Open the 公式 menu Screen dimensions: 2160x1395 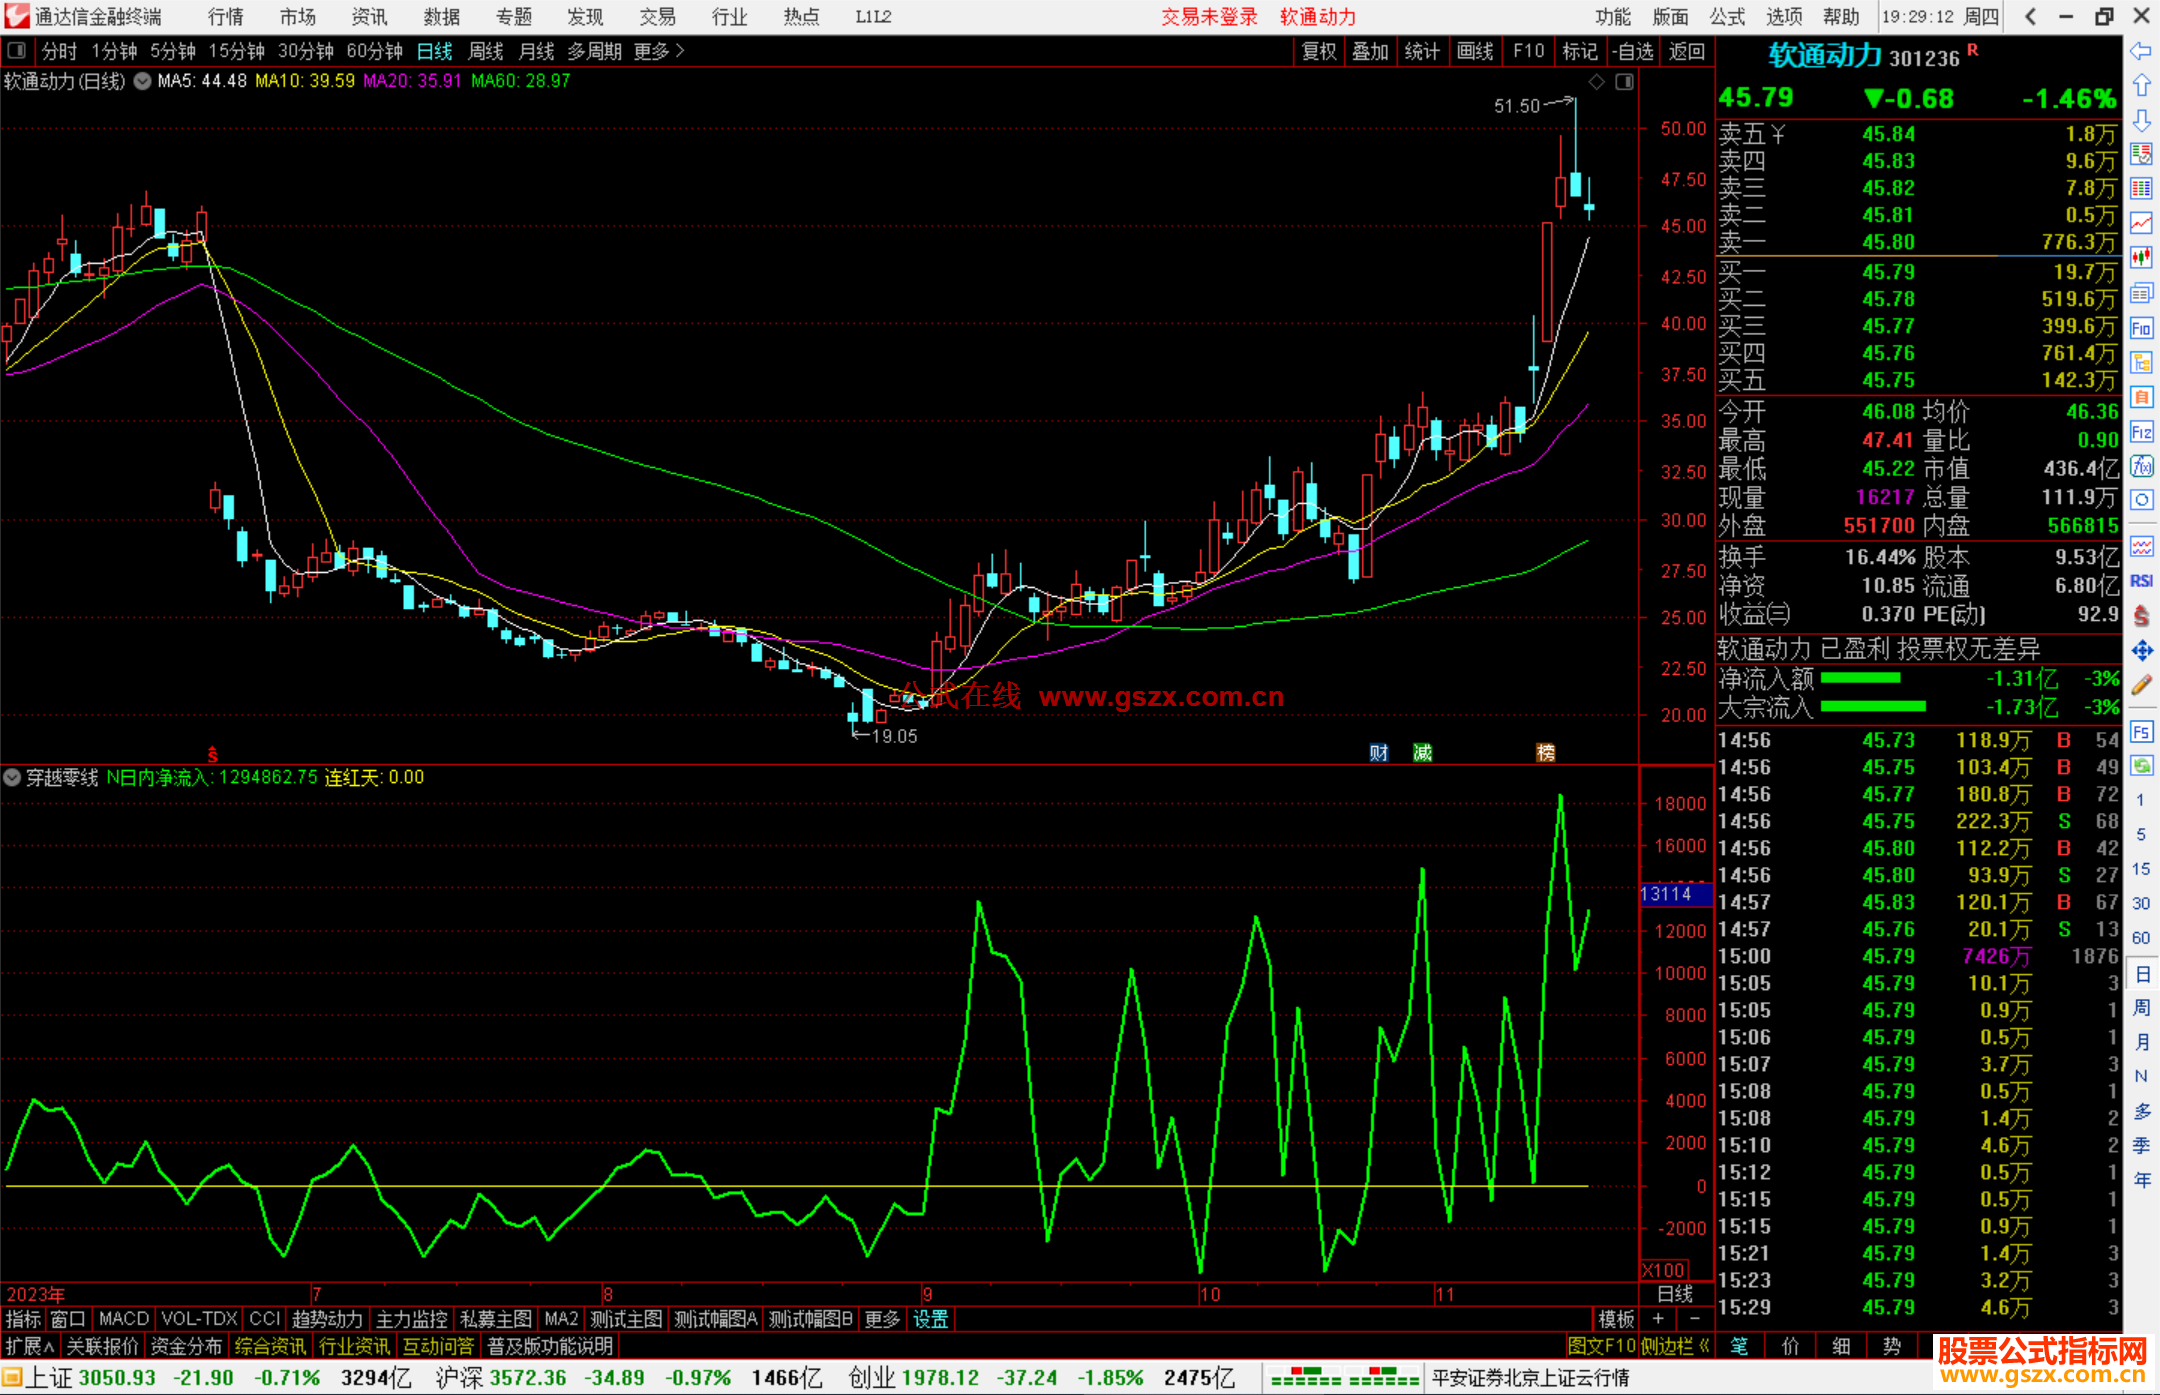pos(1727,17)
